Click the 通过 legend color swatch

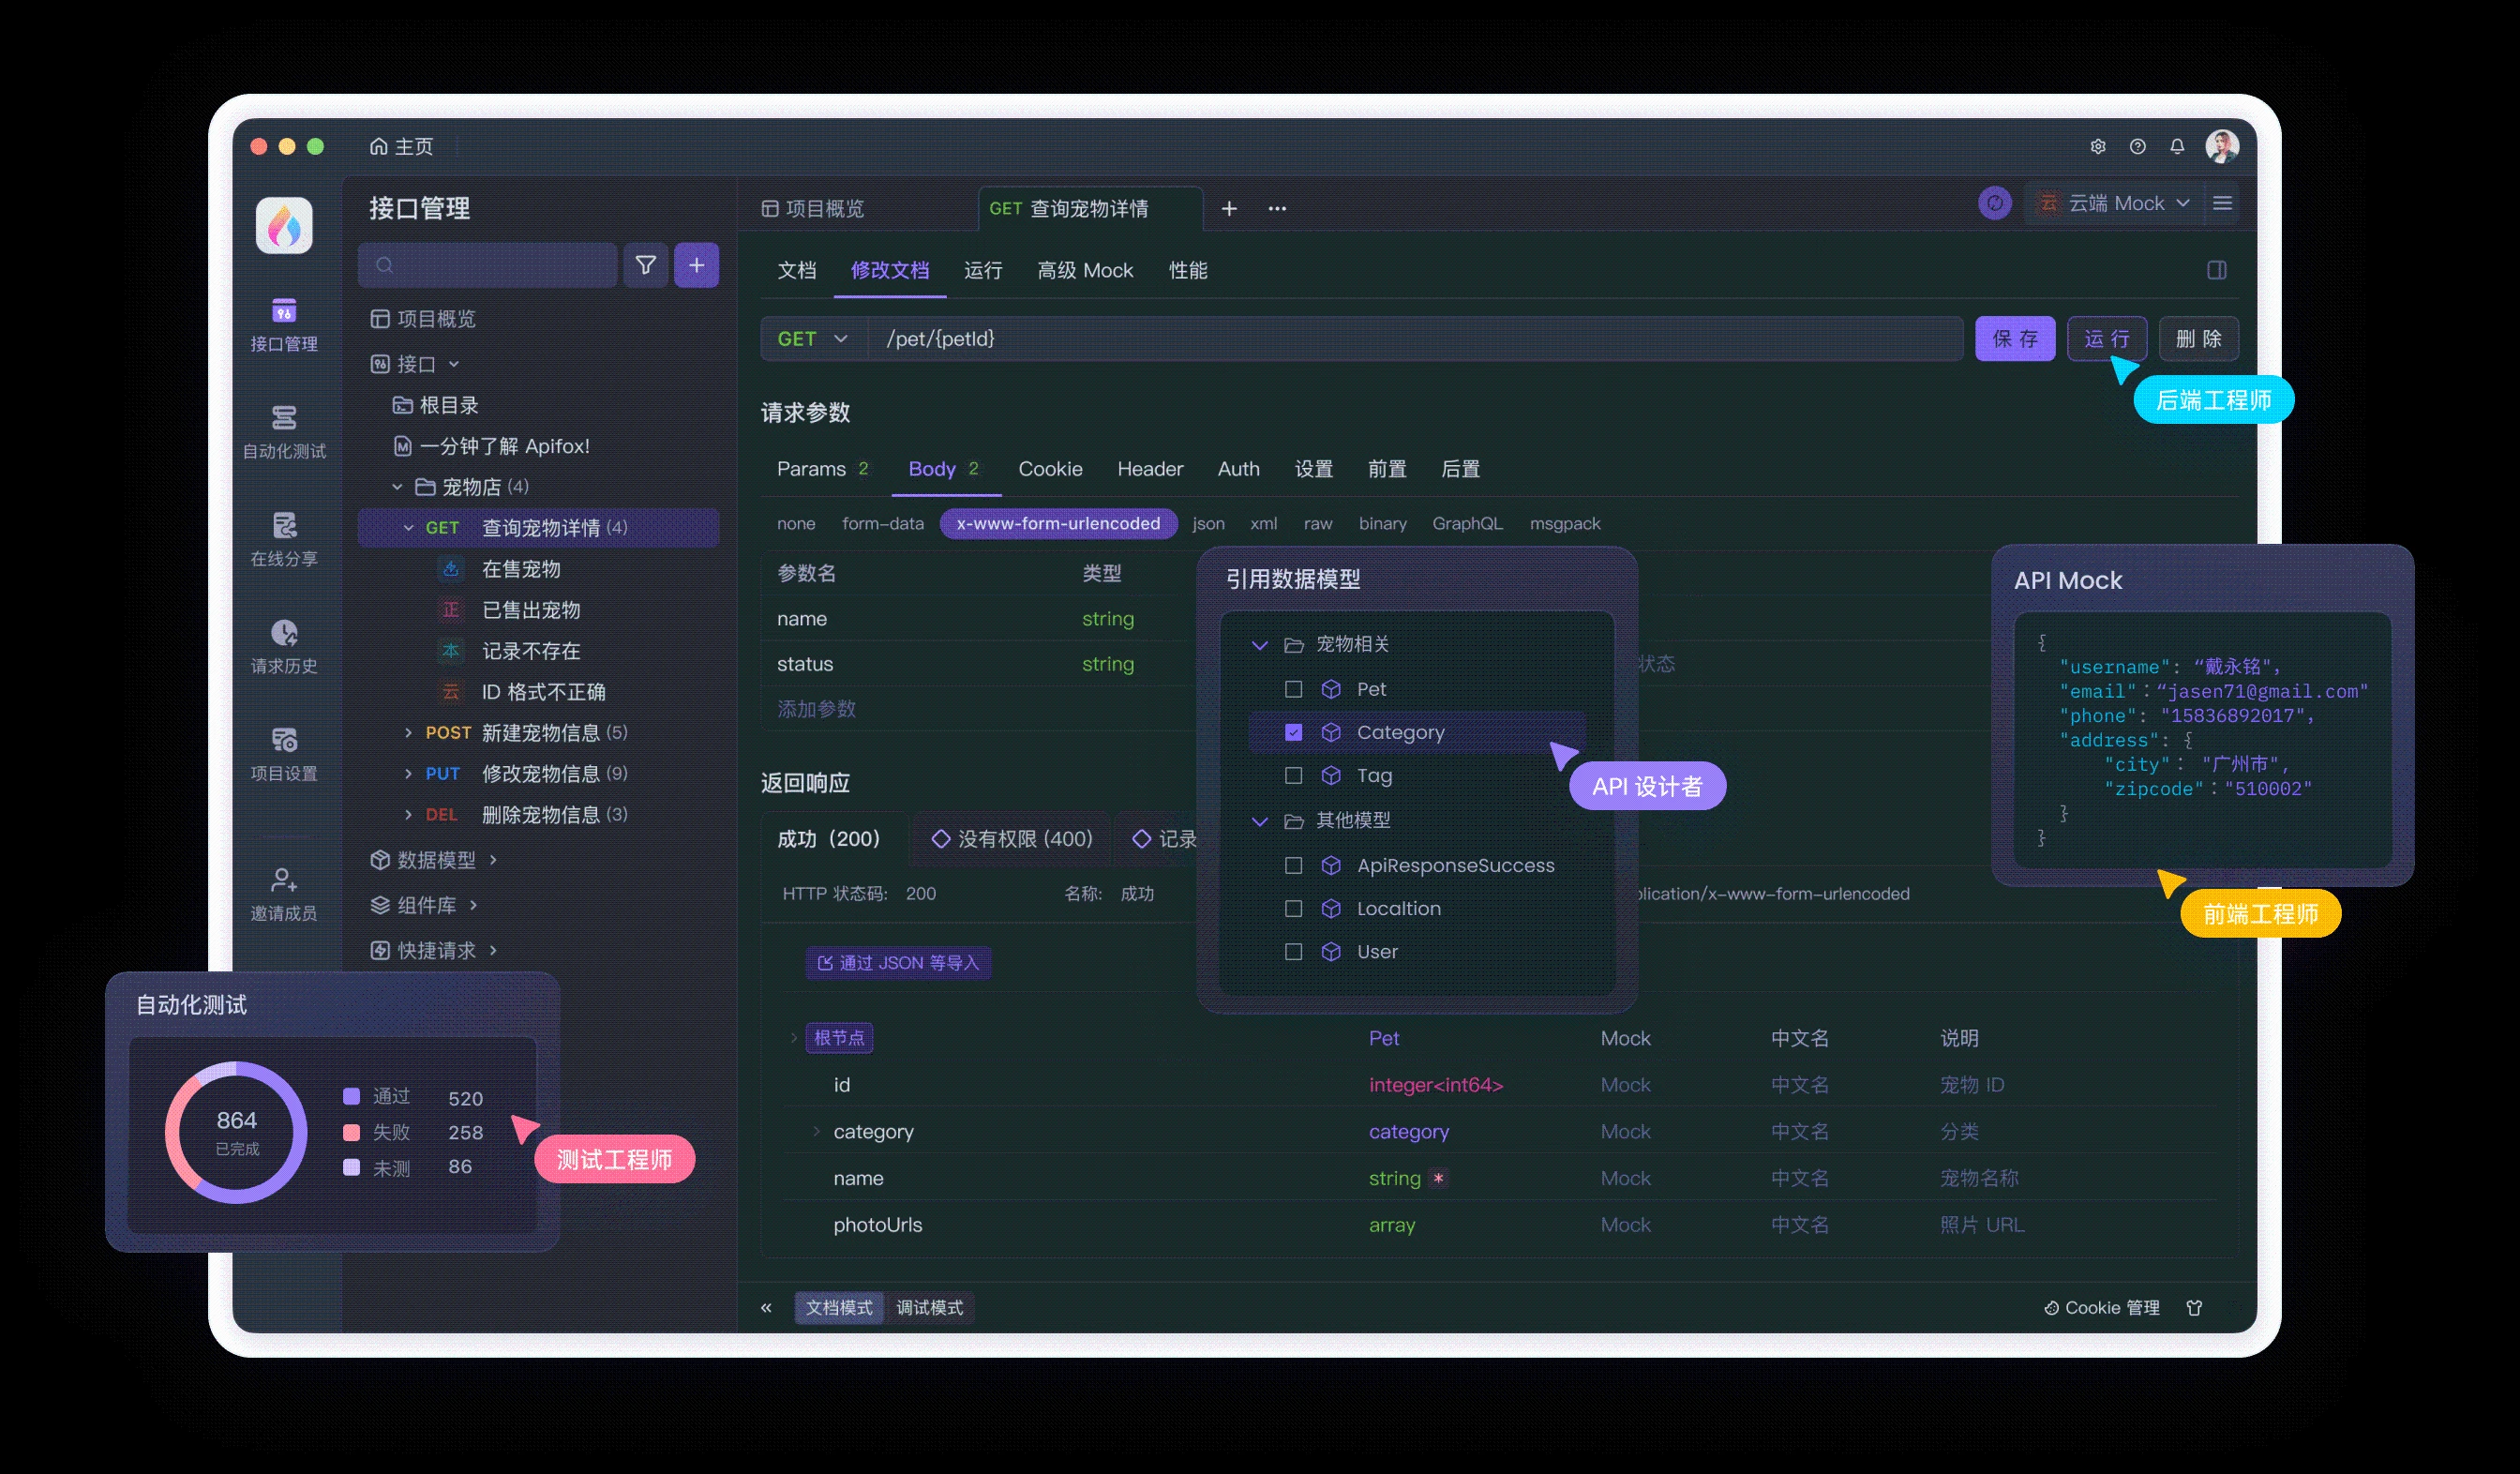click(351, 1096)
